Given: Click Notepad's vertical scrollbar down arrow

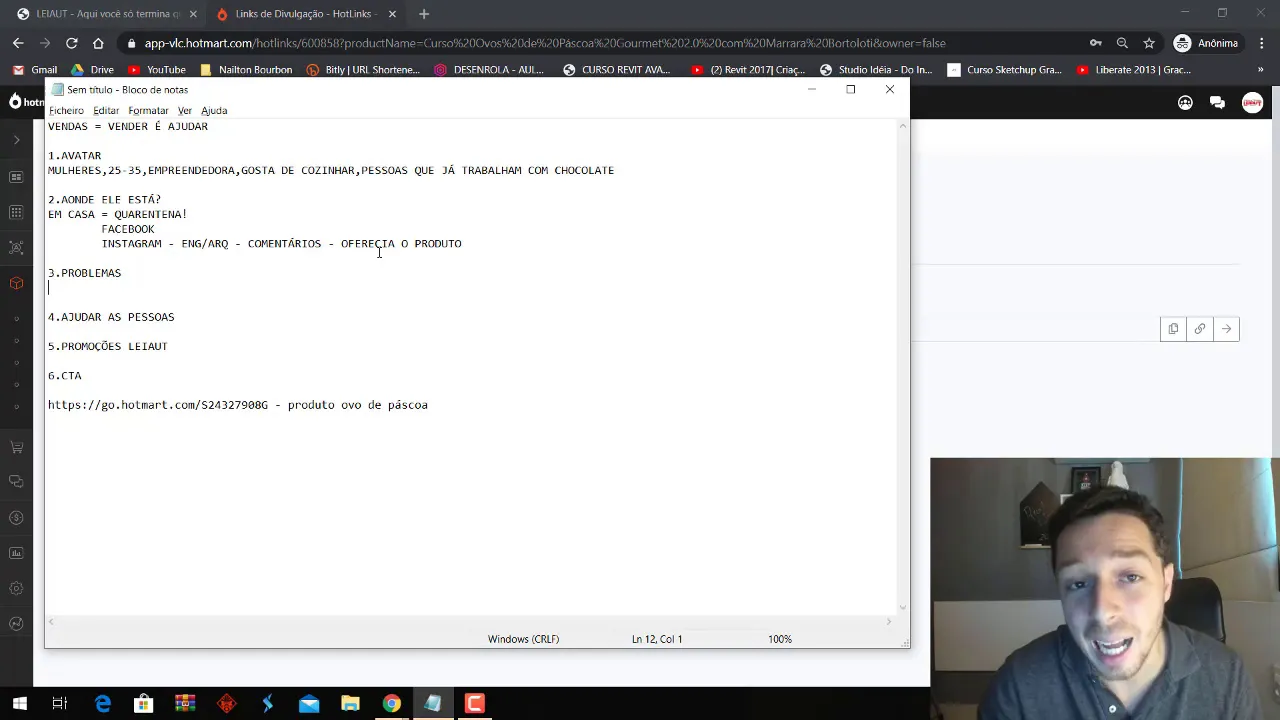Looking at the screenshot, I should pos(904,606).
